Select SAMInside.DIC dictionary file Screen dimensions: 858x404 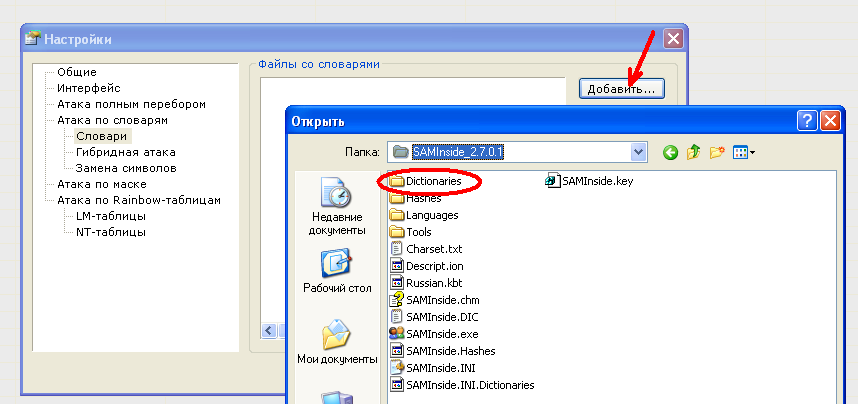point(434,317)
